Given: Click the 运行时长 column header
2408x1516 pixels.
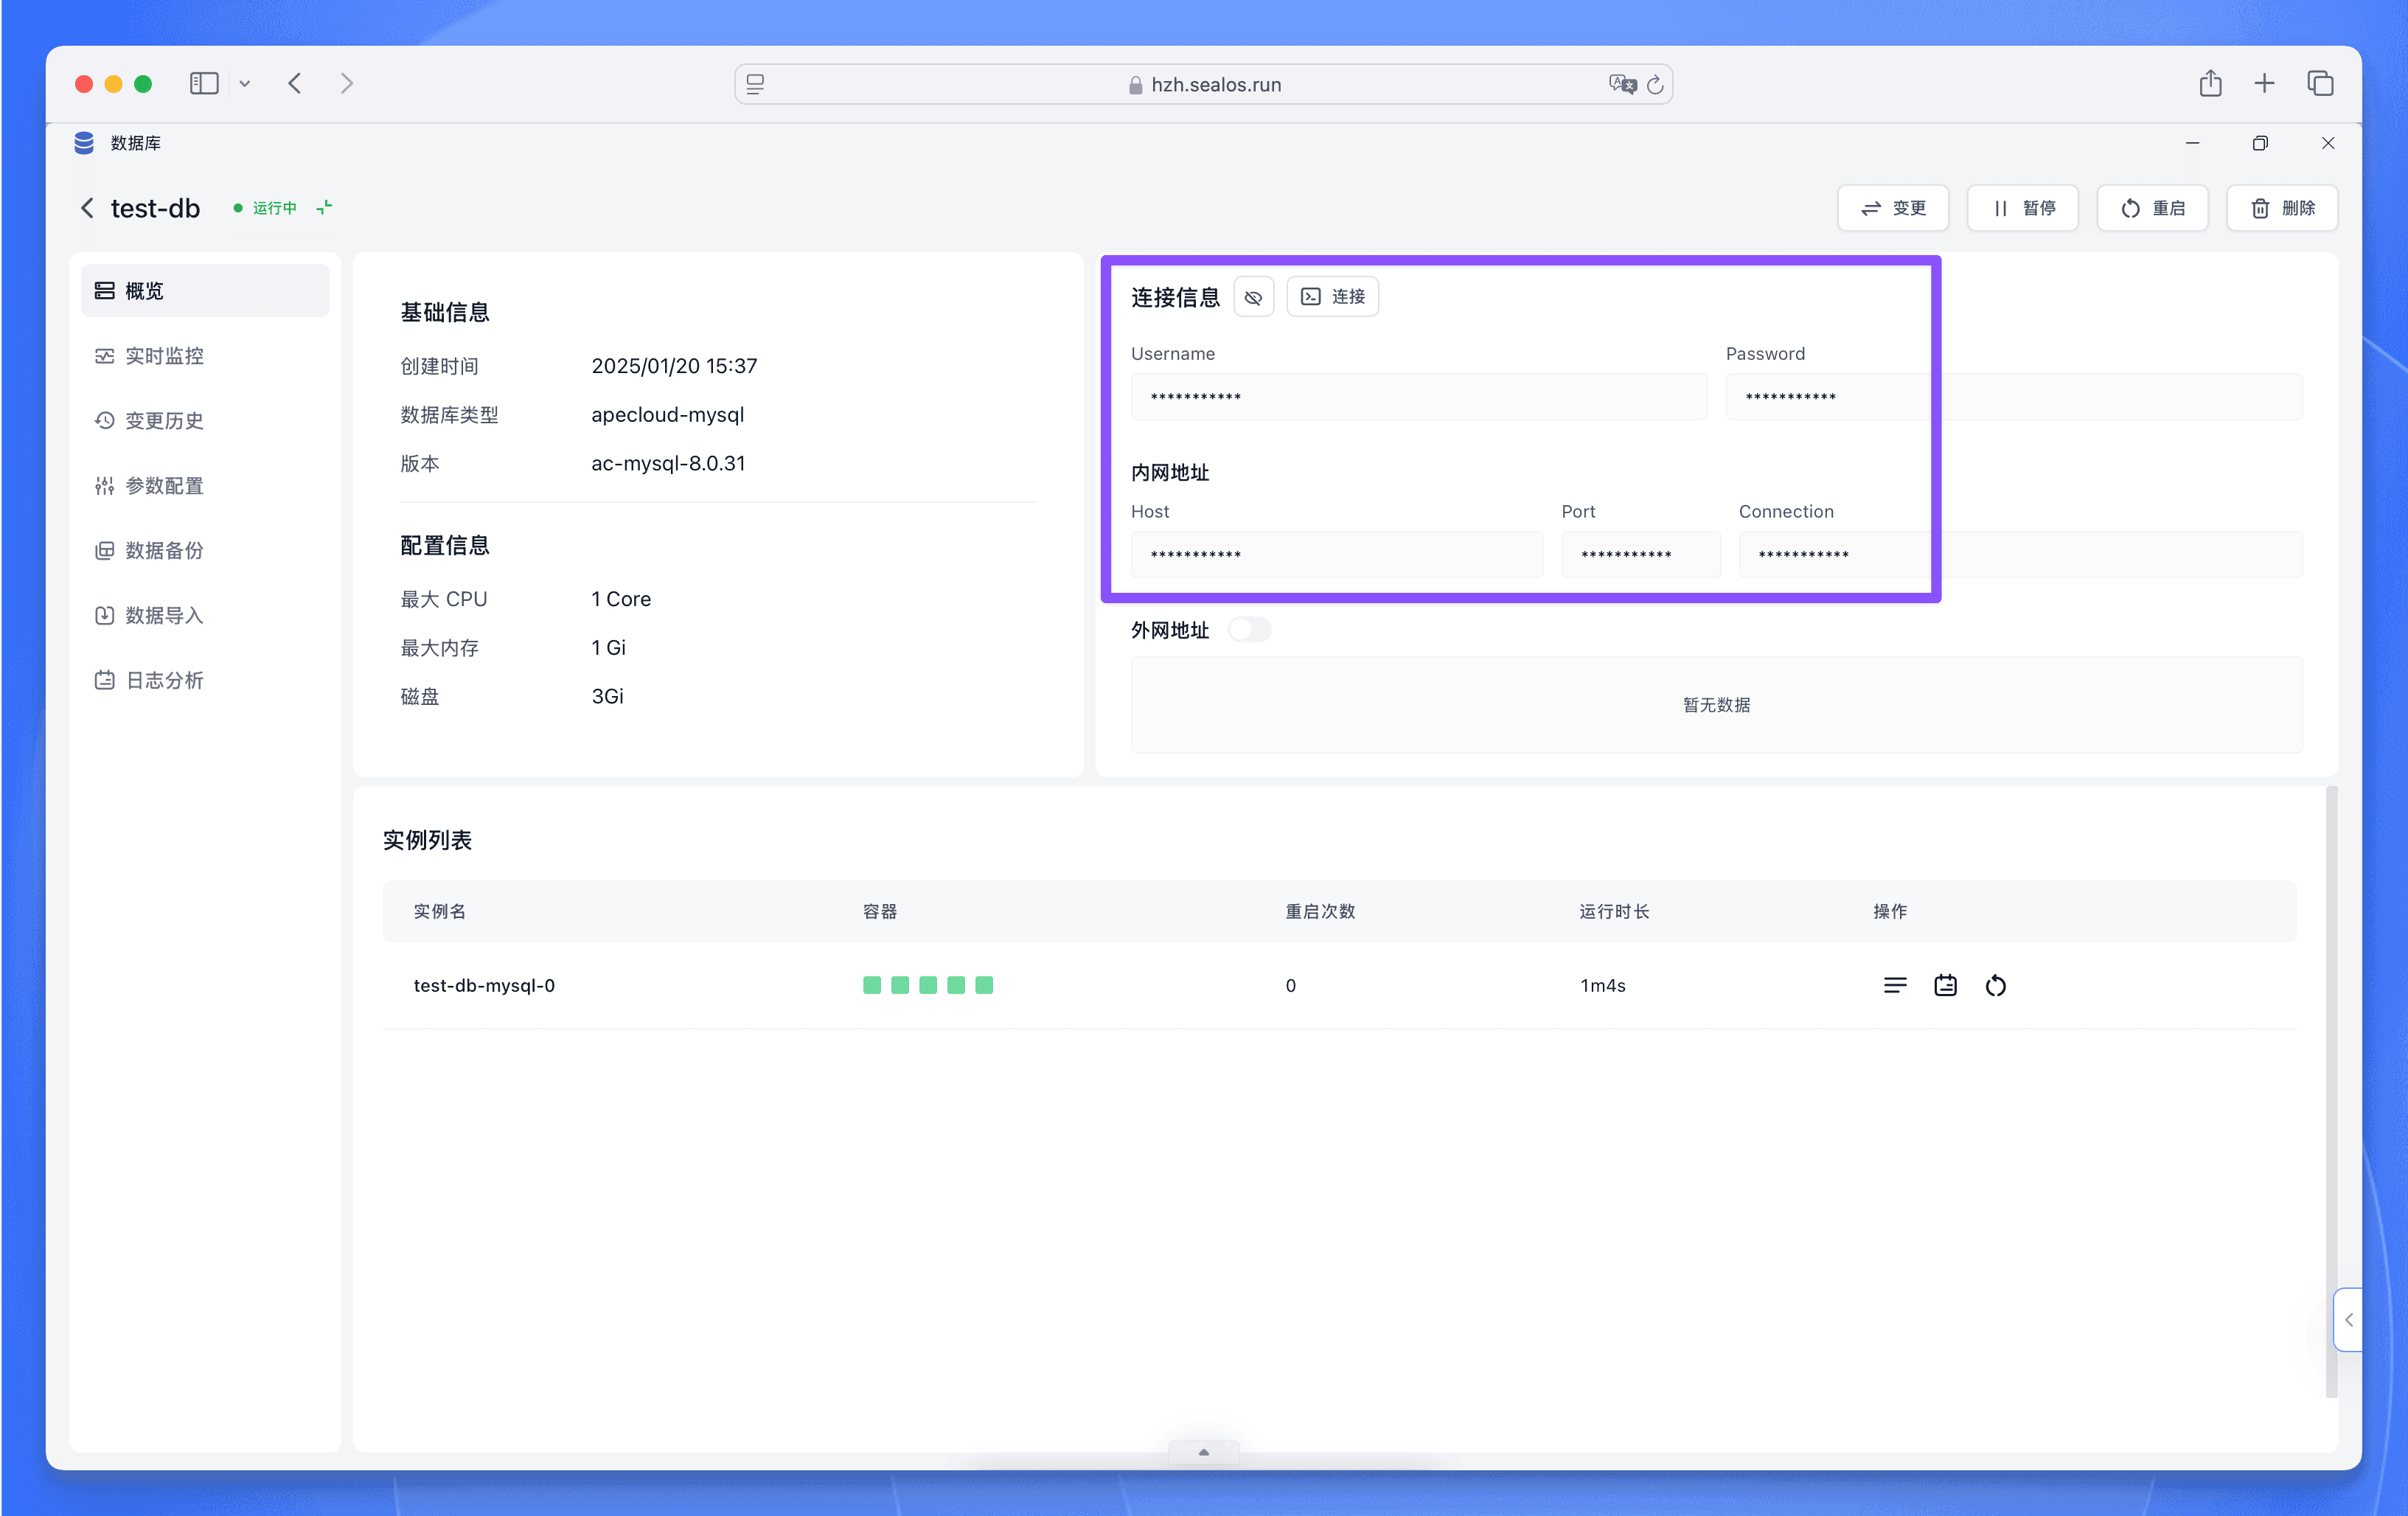Looking at the screenshot, I should pos(1614,911).
